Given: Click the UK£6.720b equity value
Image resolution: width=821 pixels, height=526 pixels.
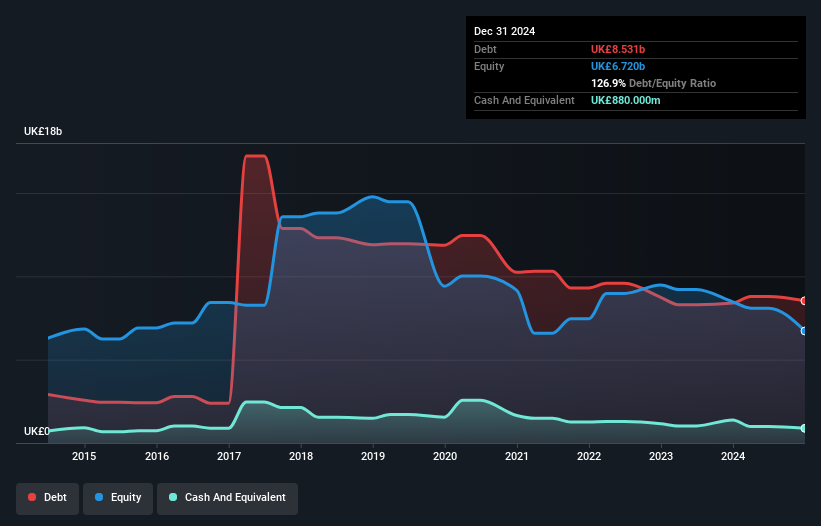Looking at the screenshot, I should pos(618,66).
